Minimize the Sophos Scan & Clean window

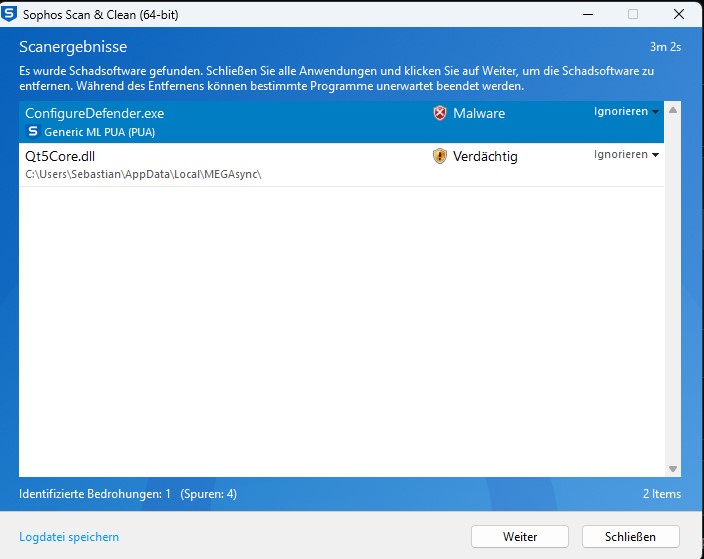pos(588,14)
